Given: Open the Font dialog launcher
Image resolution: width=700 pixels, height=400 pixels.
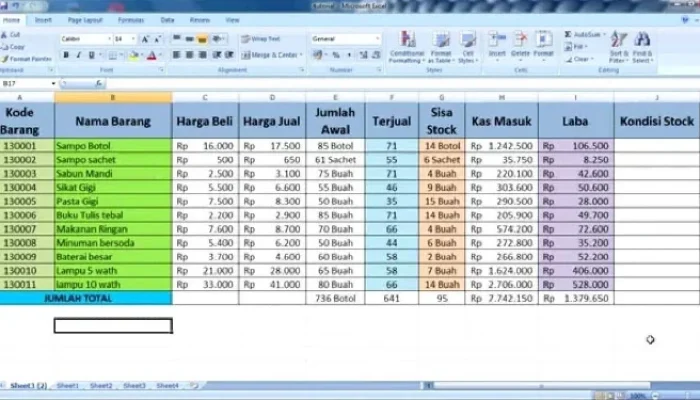Looking at the screenshot, I should (x=161, y=70).
